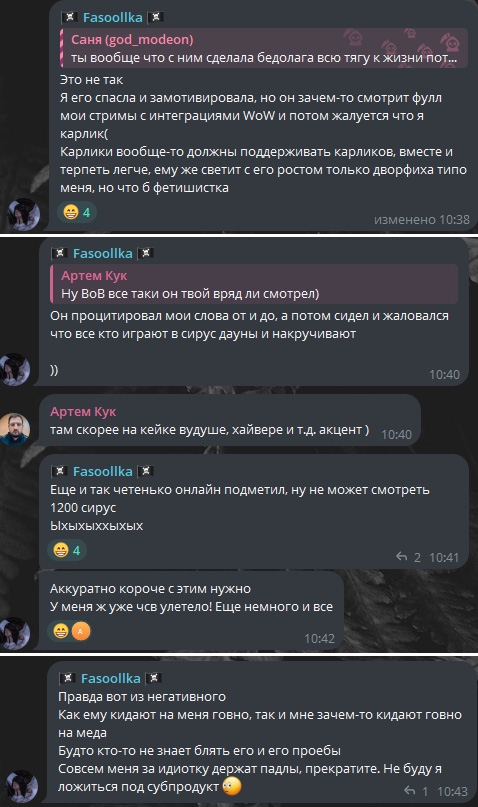Click the изменено 10:38 timestamp
This screenshot has width=478, height=807.
click(421, 219)
